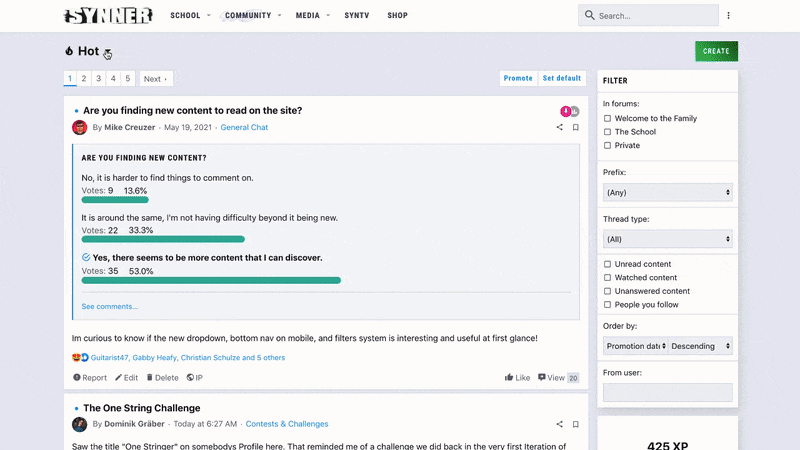Click share icon on first poll thread
Viewport: 800px width, 450px height.
[x=559, y=128]
